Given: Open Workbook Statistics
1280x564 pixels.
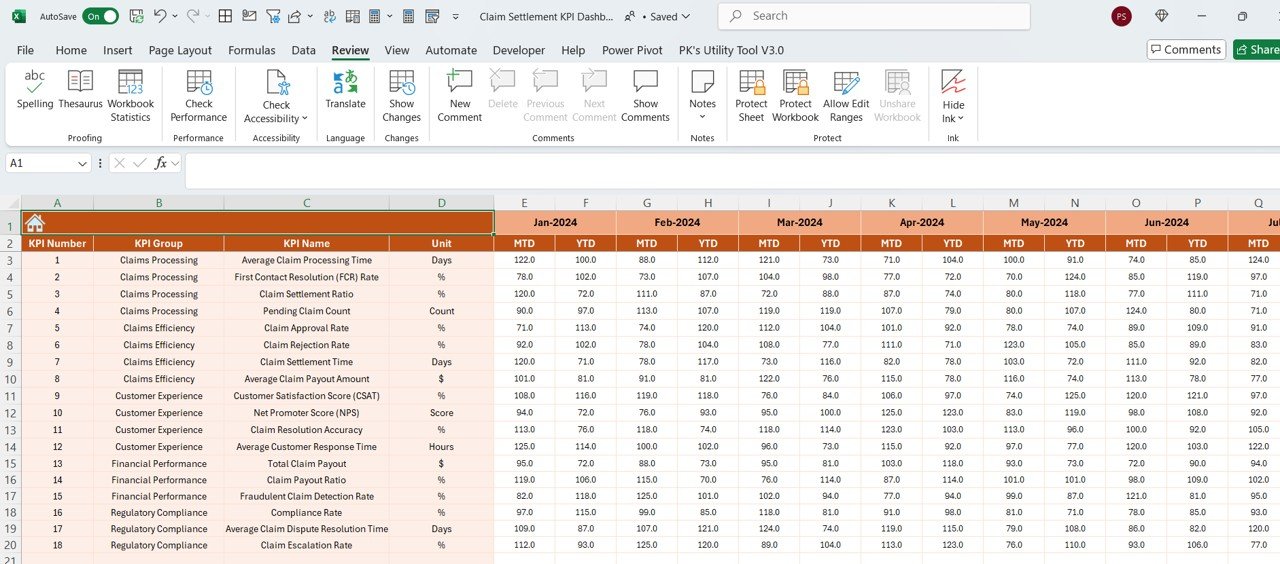Looking at the screenshot, I should click(130, 96).
